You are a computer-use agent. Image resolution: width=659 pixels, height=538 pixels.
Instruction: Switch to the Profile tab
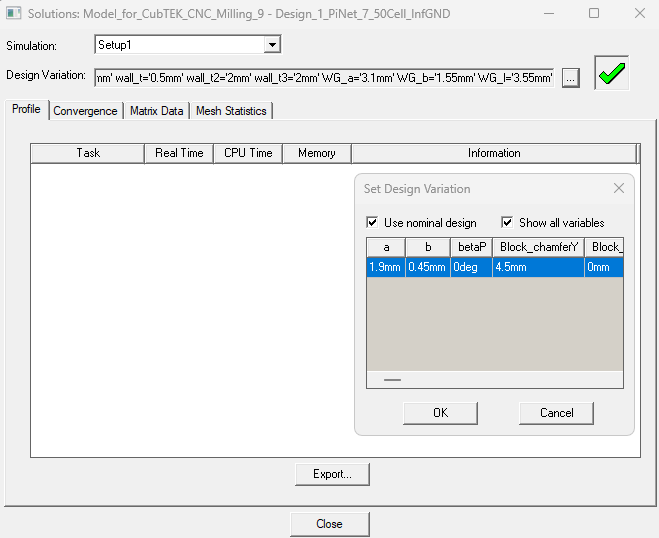coord(26,109)
